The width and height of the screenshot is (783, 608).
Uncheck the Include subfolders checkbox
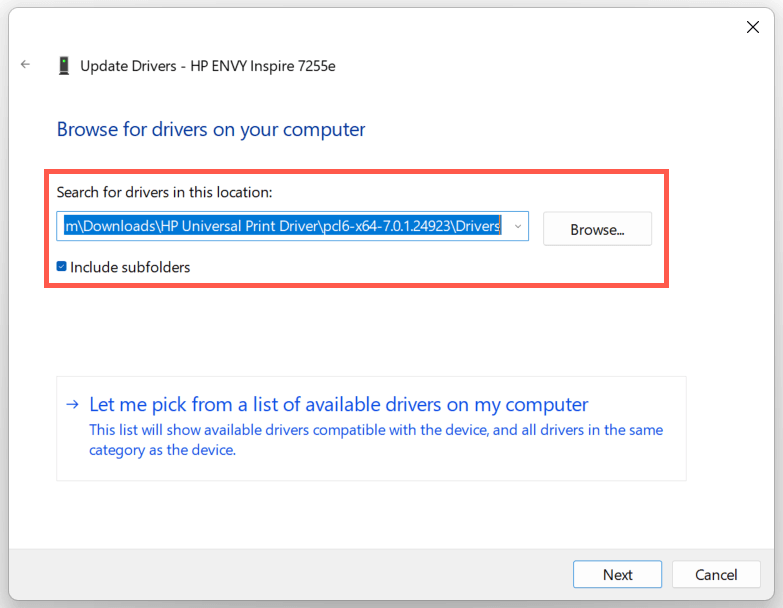pyautogui.click(x=61, y=267)
